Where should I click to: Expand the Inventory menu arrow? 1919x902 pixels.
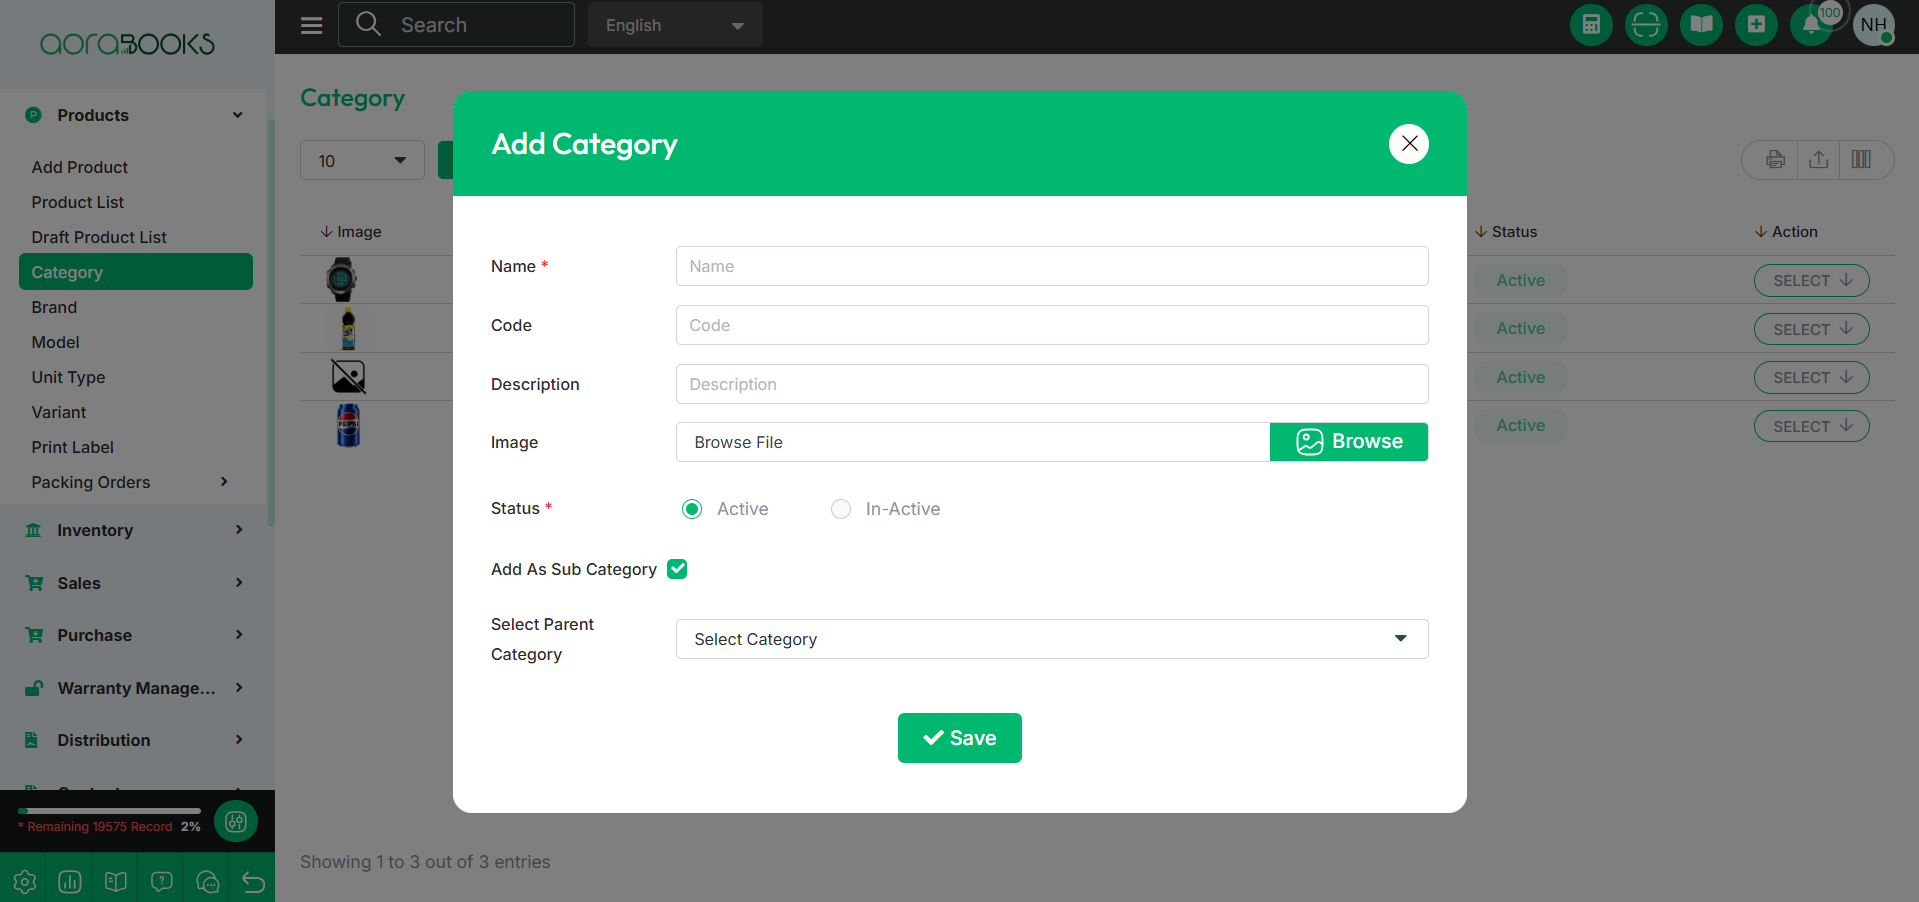[x=239, y=530]
